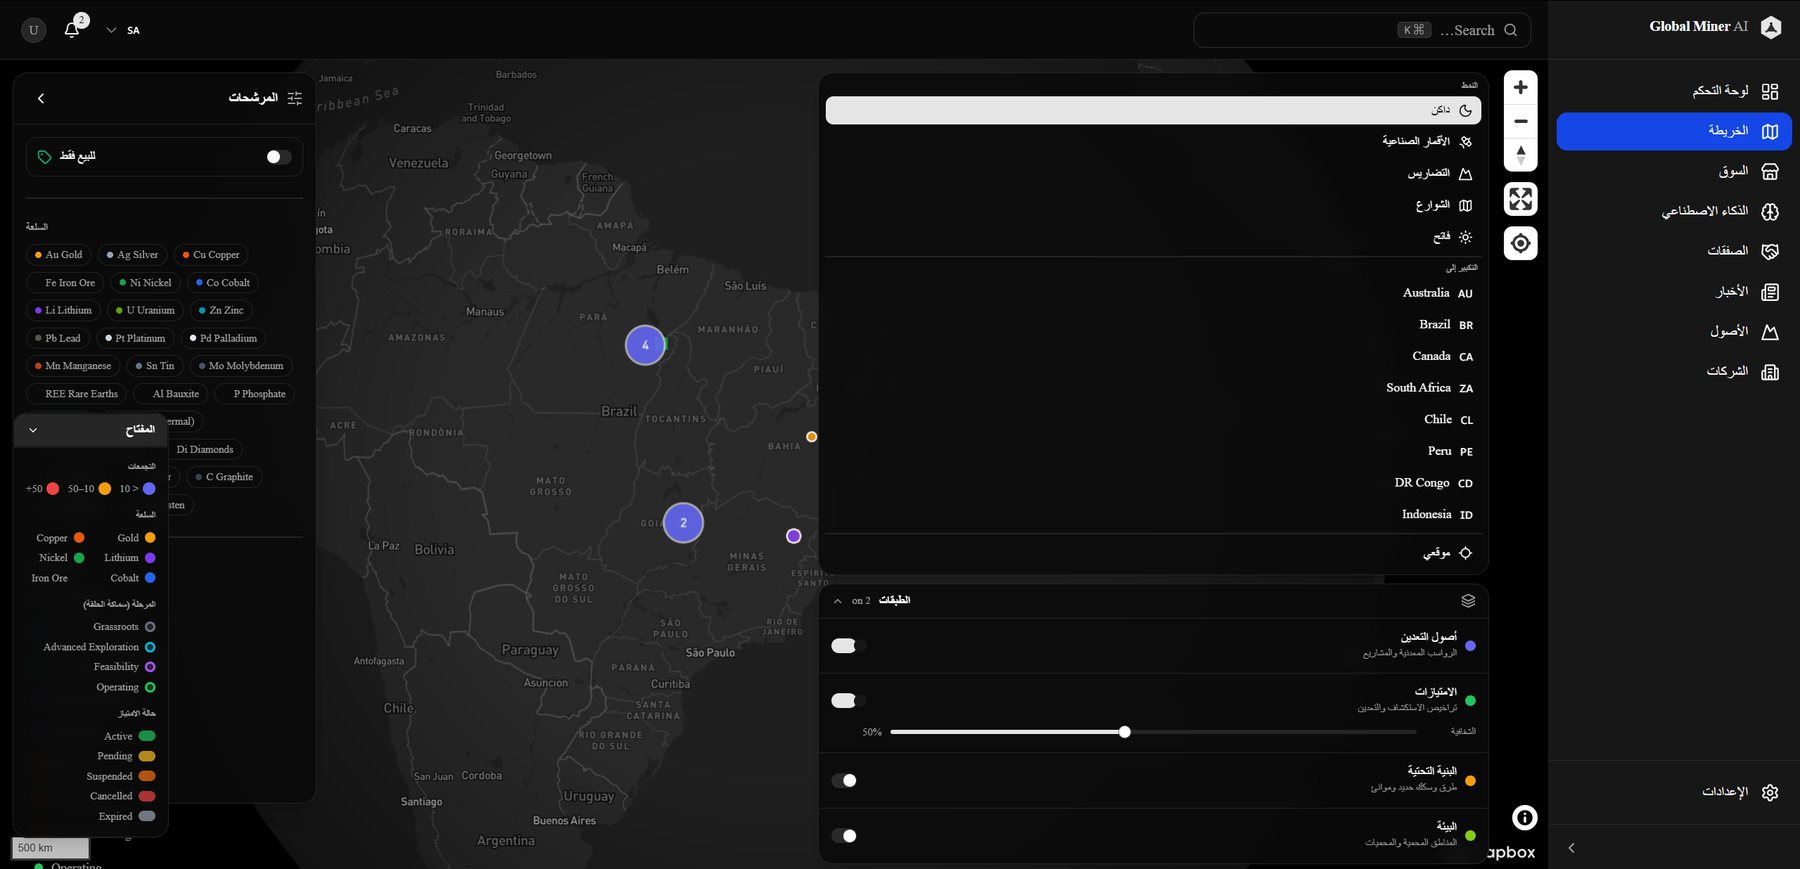Image resolution: width=1800 pixels, height=869 pixels.
Task: Close المرشحات filters panel with back chevron
Action: pyautogui.click(x=41, y=98)
